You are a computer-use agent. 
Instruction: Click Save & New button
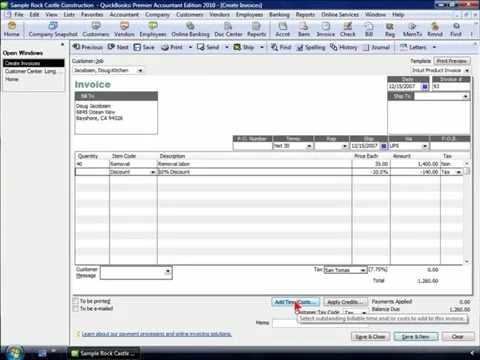click(415, 337)
